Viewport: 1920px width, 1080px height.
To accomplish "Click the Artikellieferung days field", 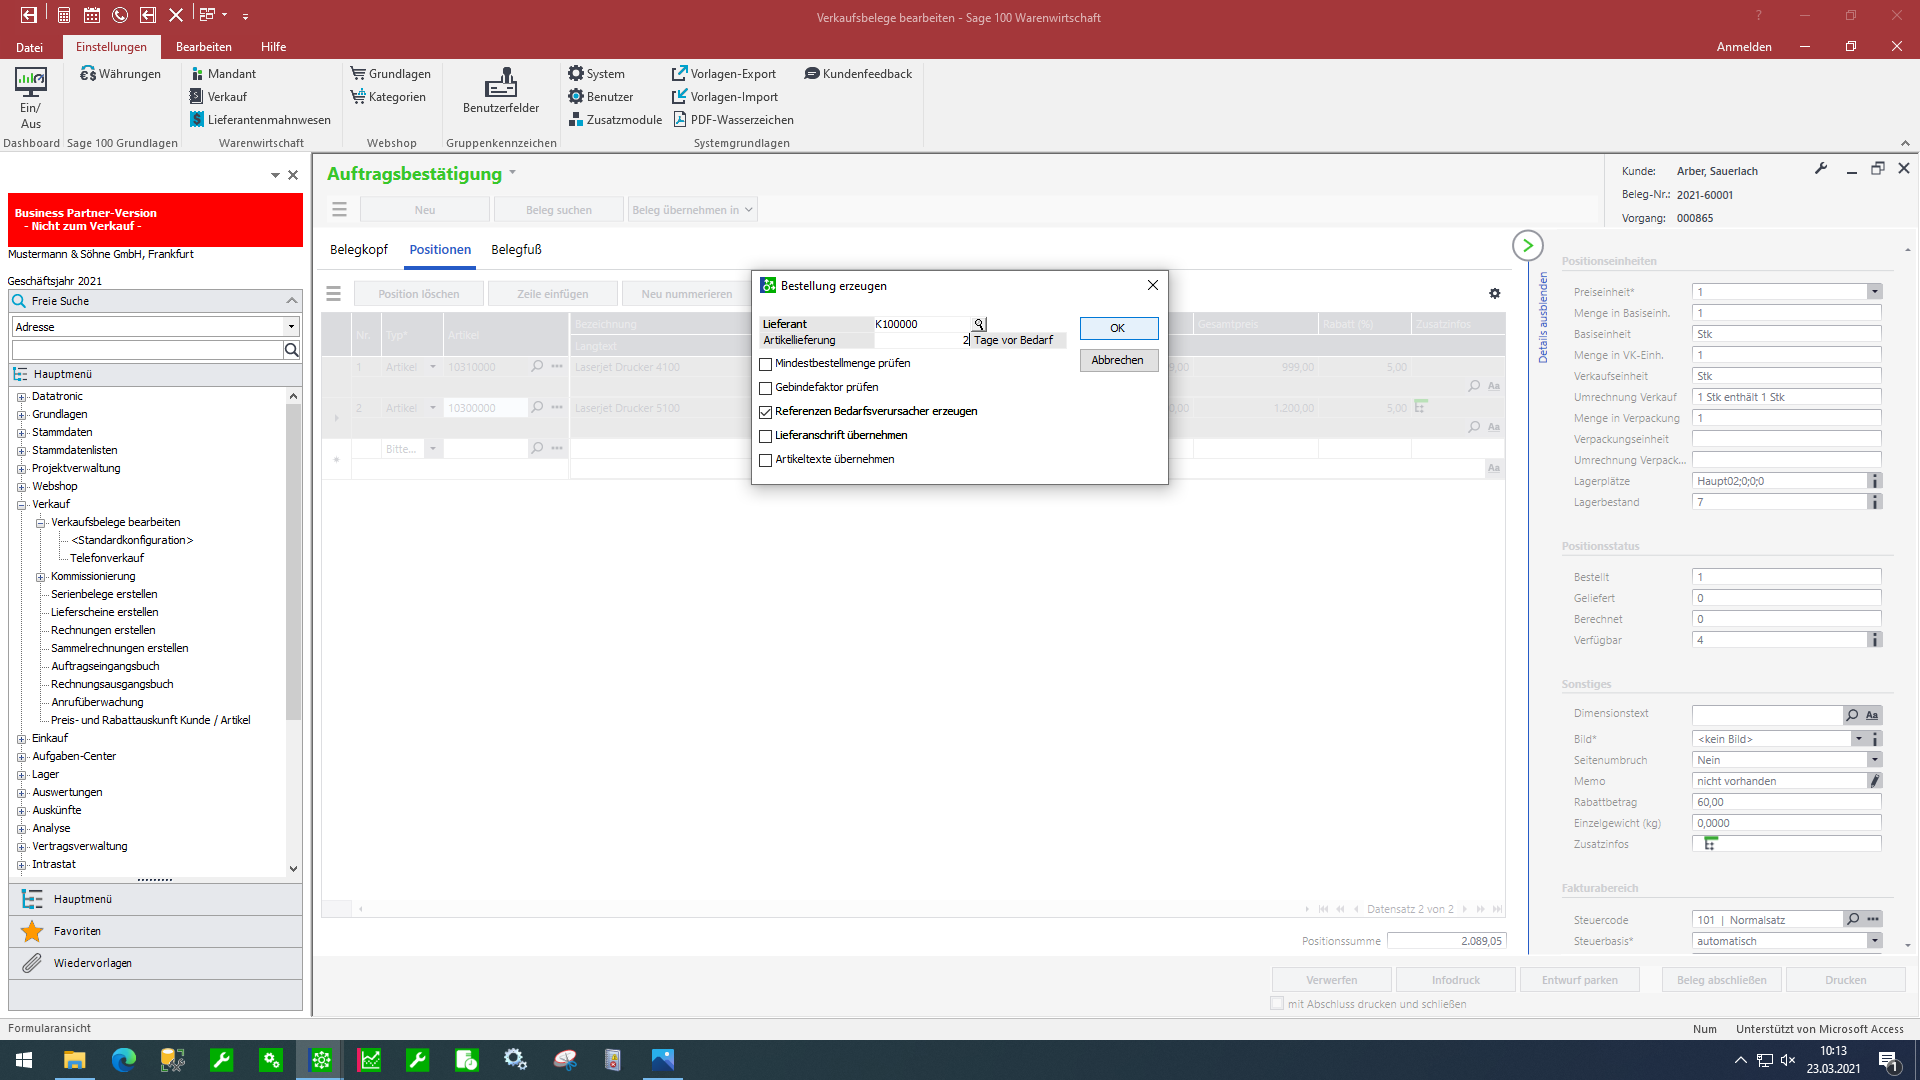I will (922, 340).
